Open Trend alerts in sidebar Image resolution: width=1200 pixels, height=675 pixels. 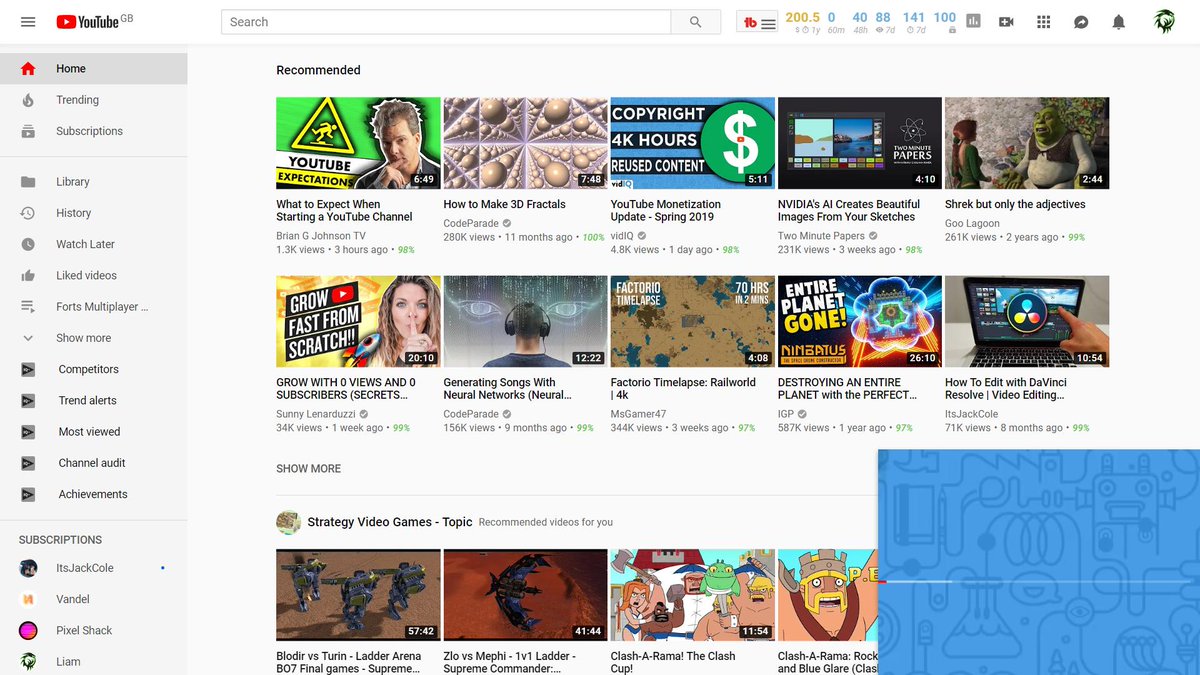point(94,400)
